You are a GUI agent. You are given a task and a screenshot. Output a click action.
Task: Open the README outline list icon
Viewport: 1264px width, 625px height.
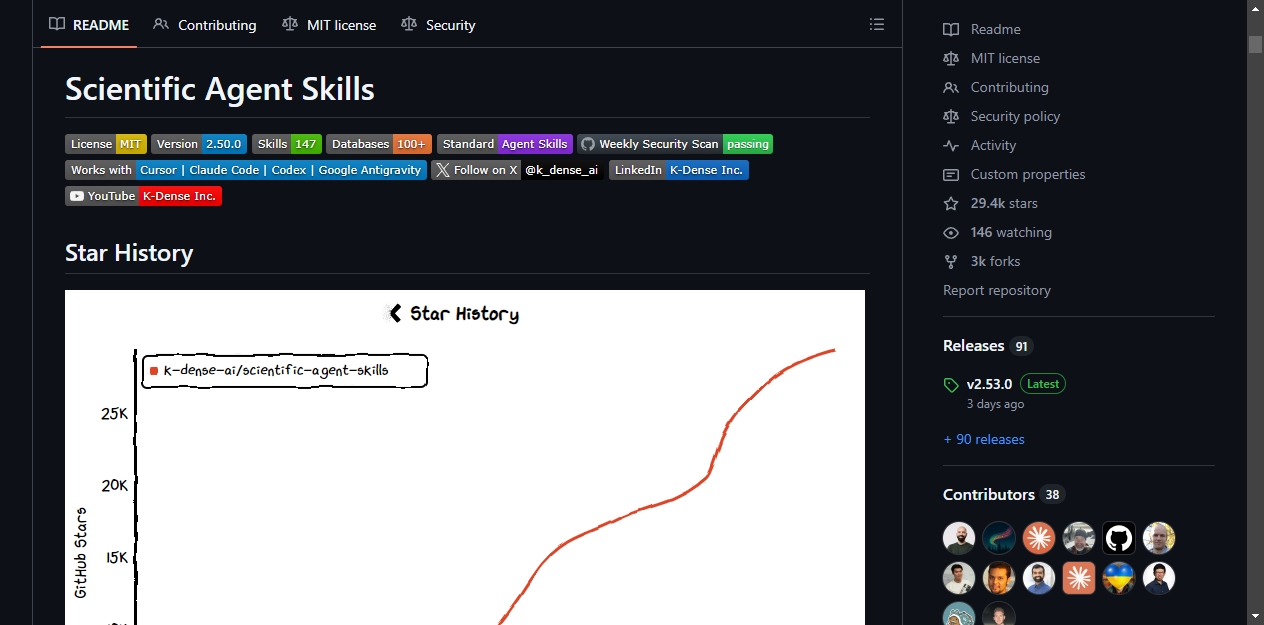[876, 24]
